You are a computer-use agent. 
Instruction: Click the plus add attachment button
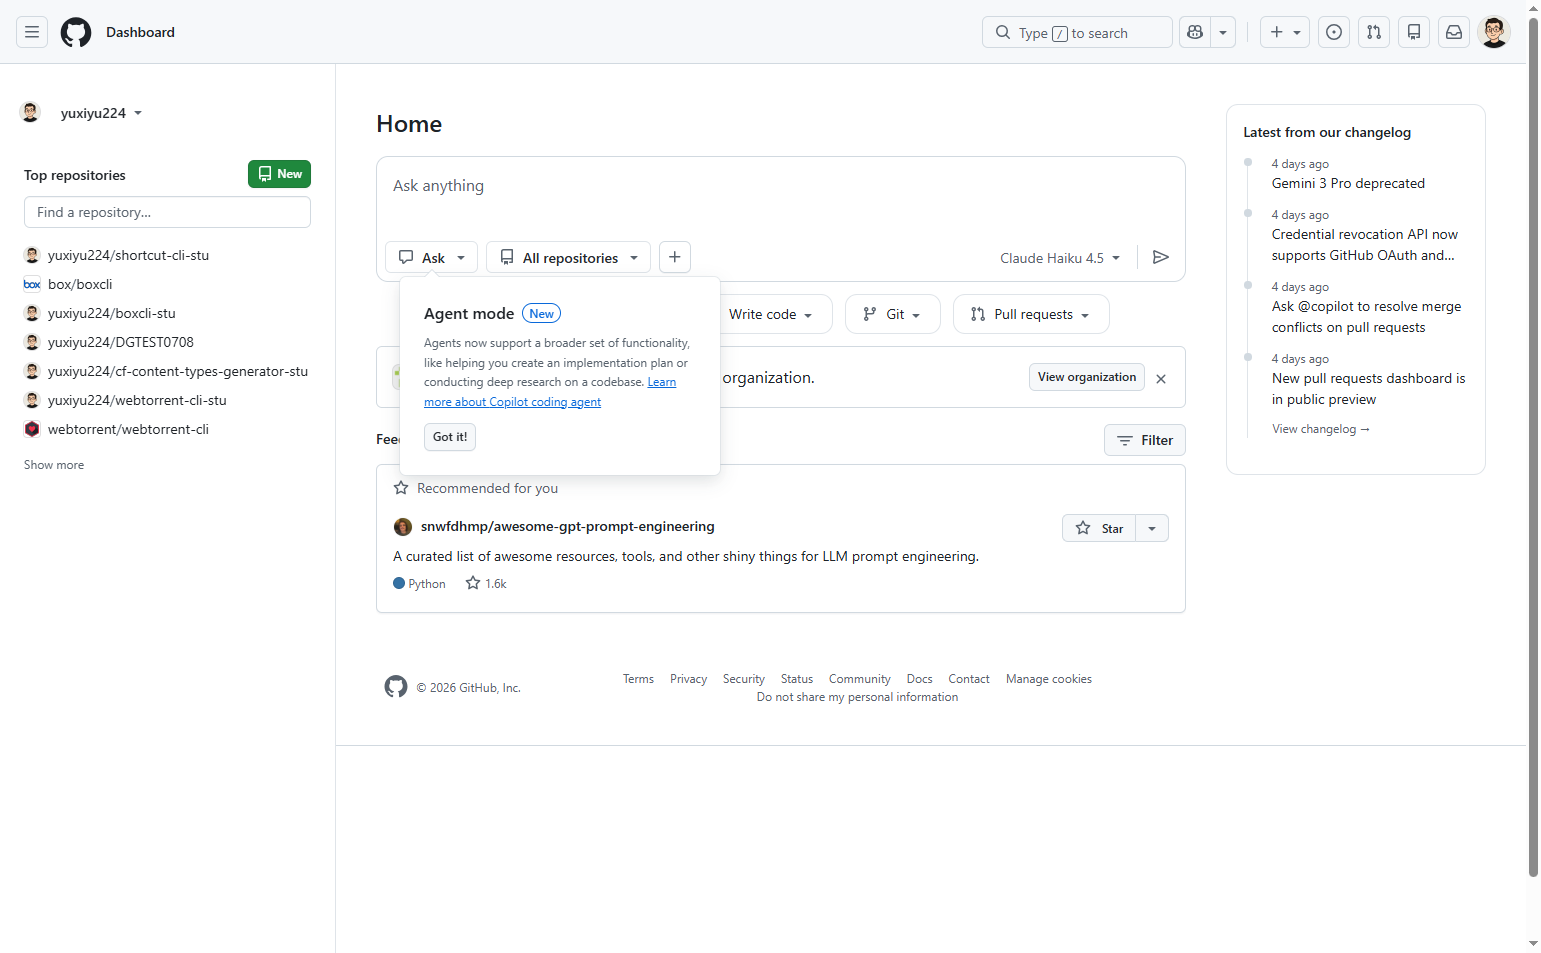pyautogui.click(x=675, y=257)
